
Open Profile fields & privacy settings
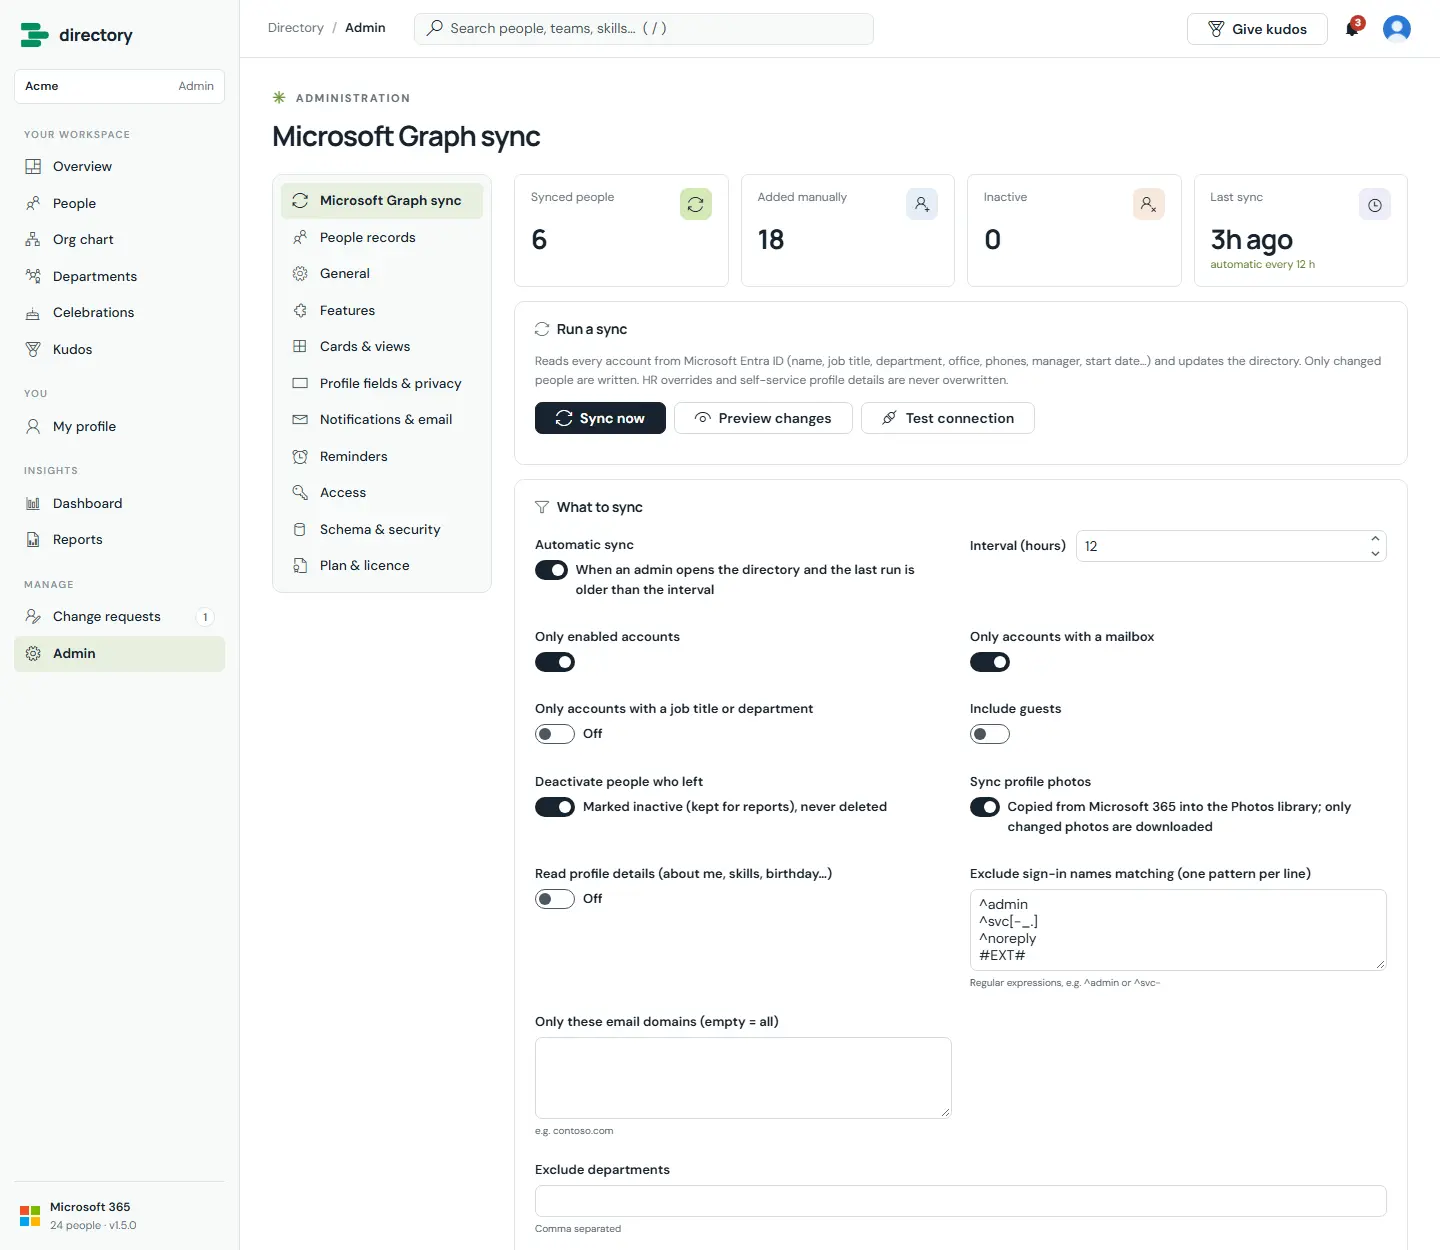click(x=382, y=383)
